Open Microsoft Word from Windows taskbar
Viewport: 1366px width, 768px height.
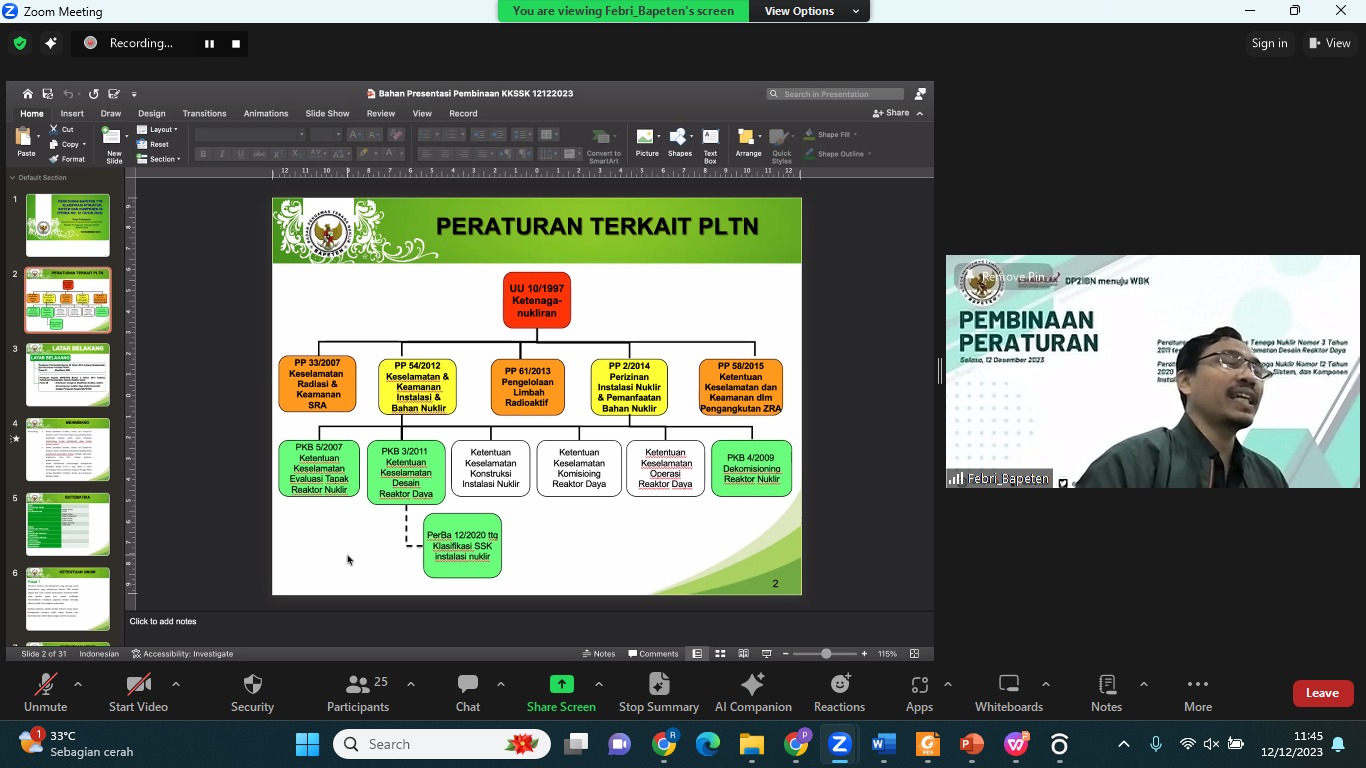[883, 744]
